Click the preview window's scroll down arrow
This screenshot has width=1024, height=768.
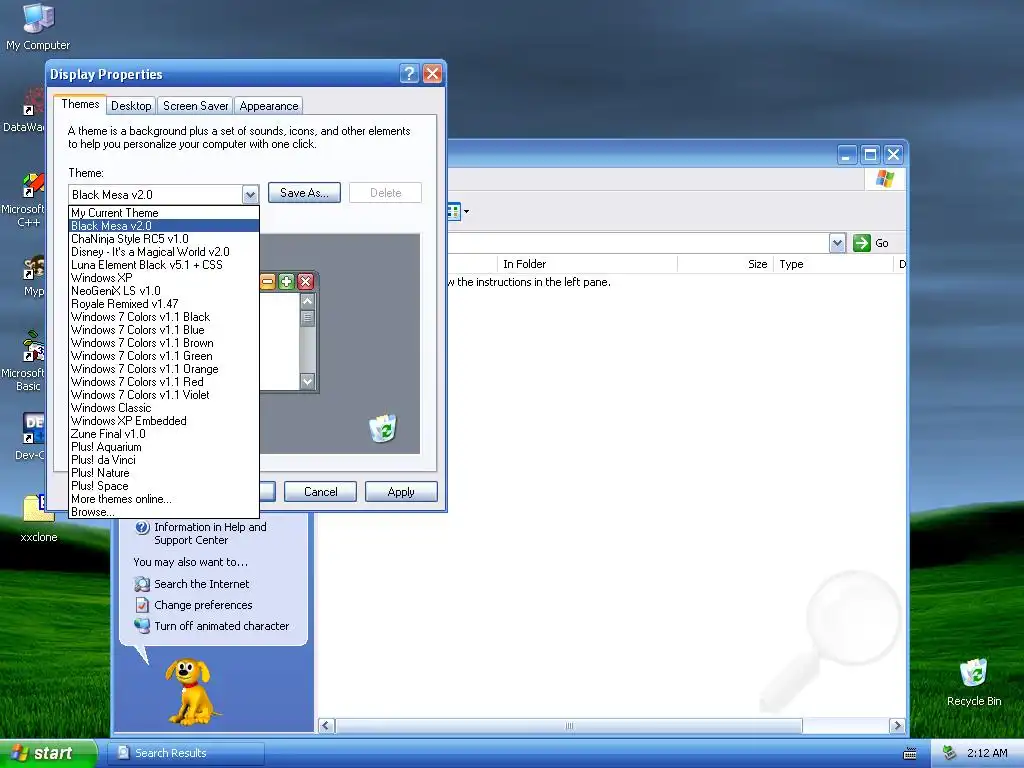pyautogui.click(x=308, y=381)
